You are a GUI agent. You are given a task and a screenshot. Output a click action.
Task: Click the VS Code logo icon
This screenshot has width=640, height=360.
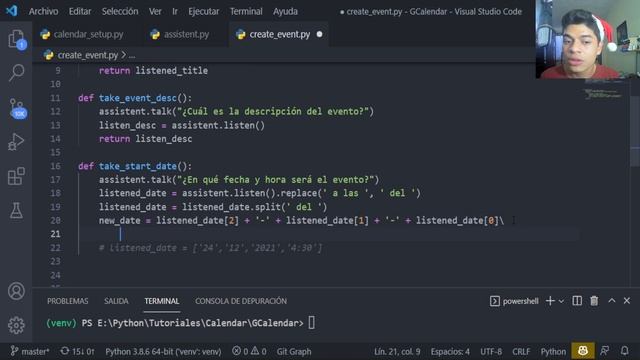[11, 11]
